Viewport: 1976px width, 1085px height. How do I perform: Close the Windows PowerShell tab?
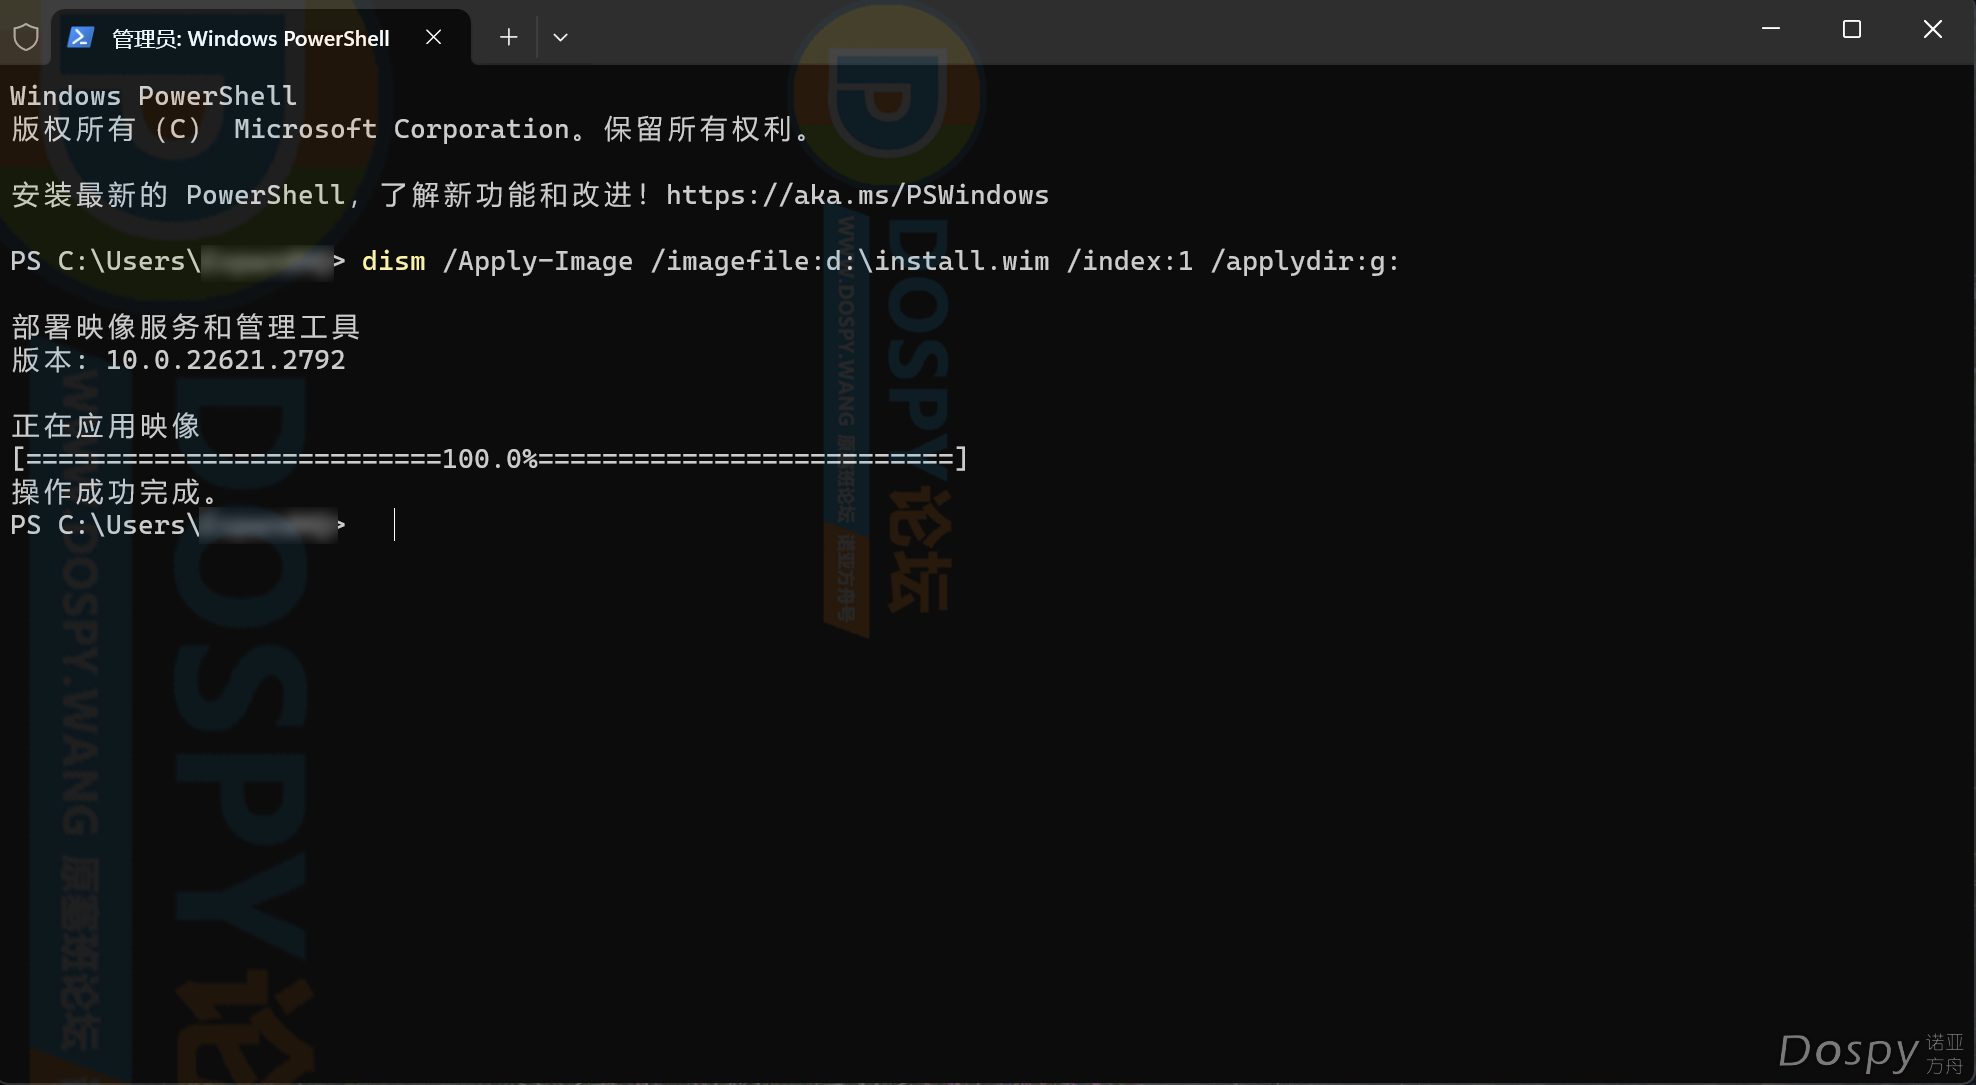tap(433, 37)
